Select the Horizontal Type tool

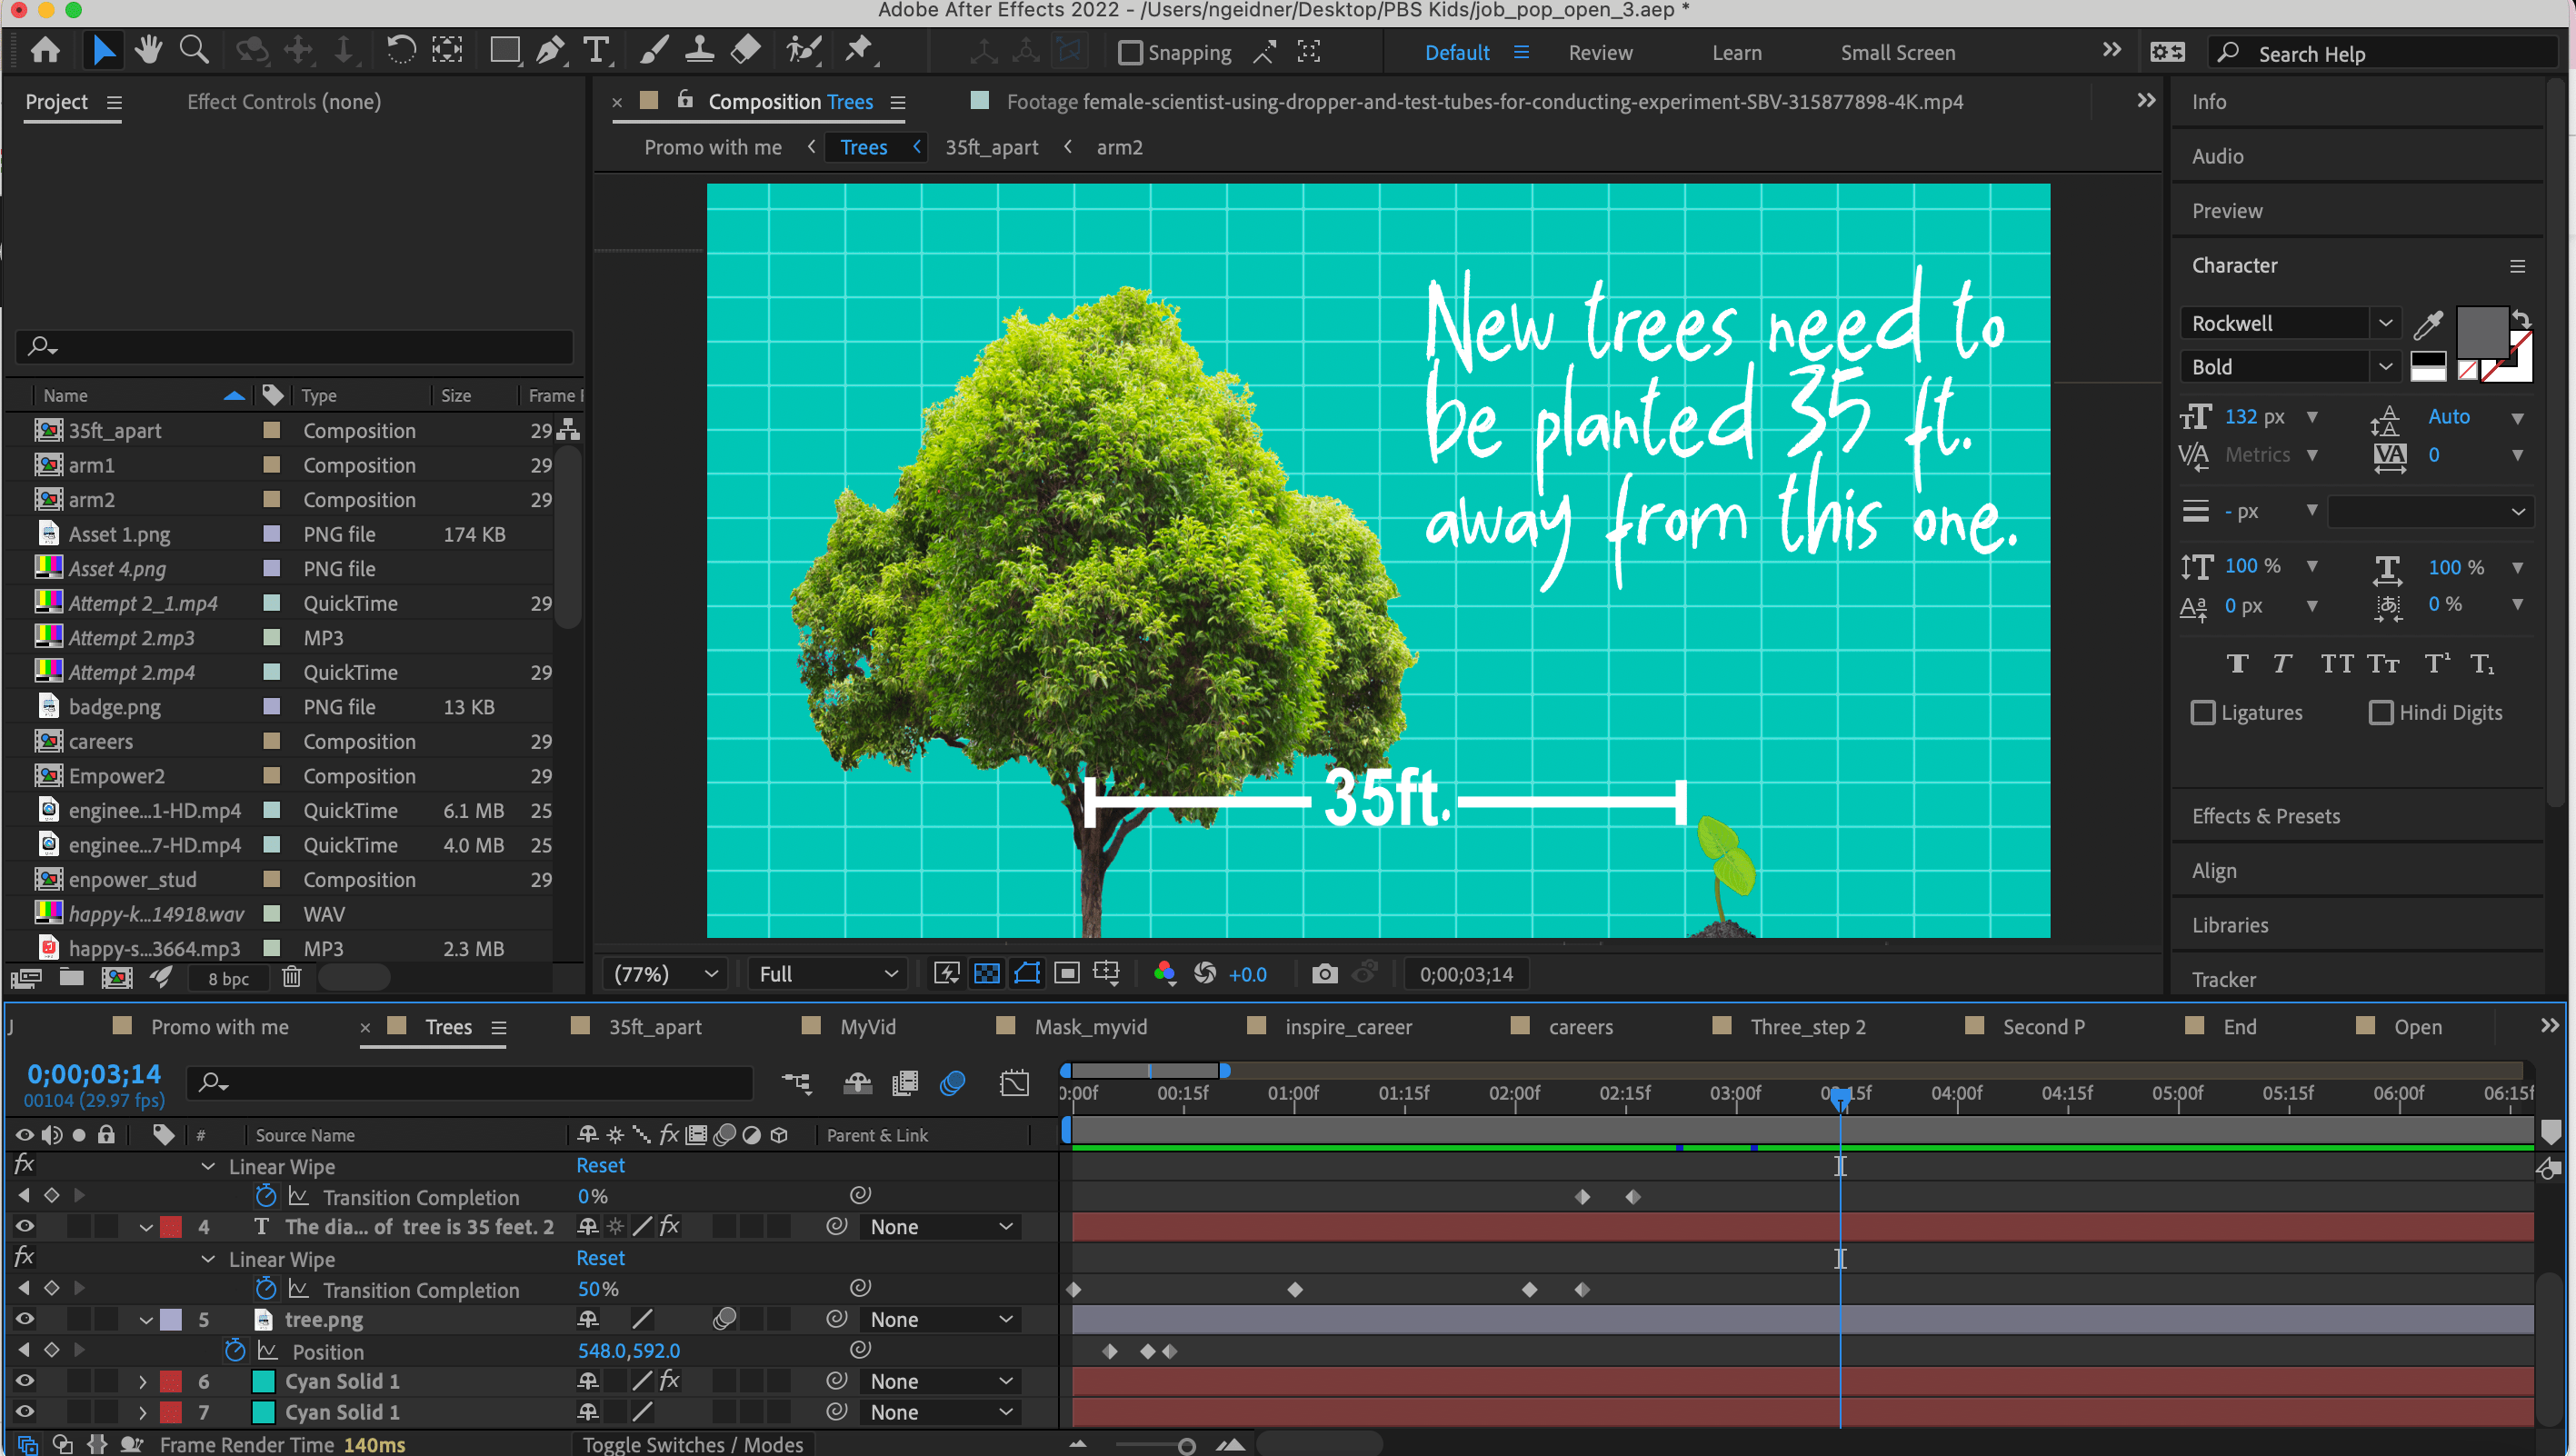click(597, 50)
